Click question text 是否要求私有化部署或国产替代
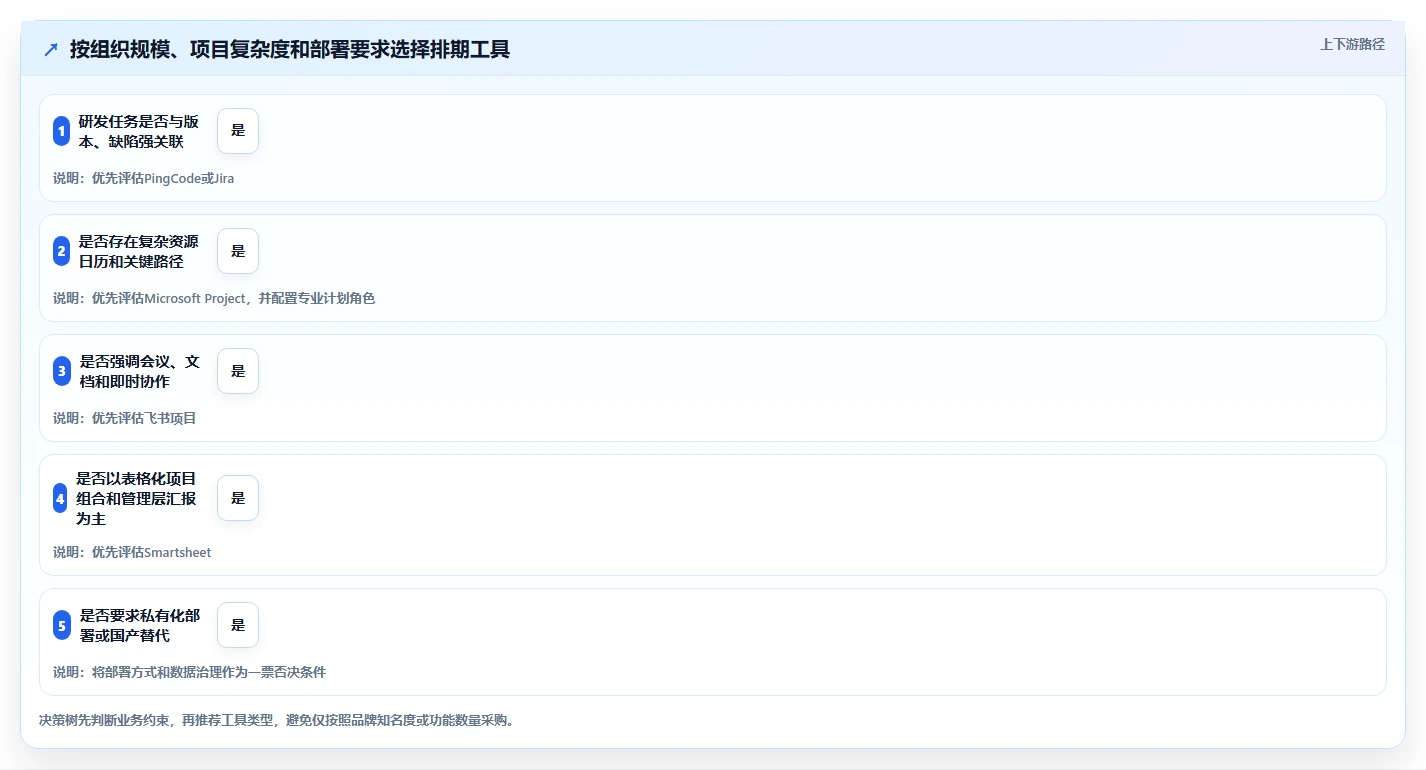 coord(140,625)
